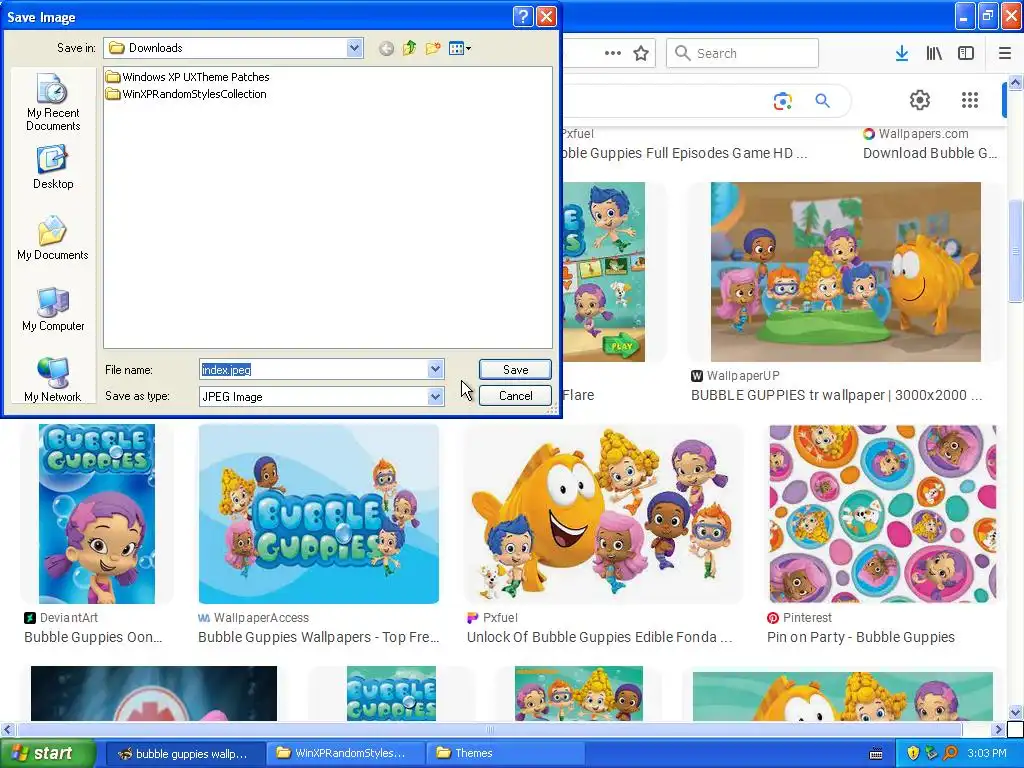Open the View menu icon in dialog
Image resolution: width=1024 pixels, height=768 pixels.
[460, 48]
